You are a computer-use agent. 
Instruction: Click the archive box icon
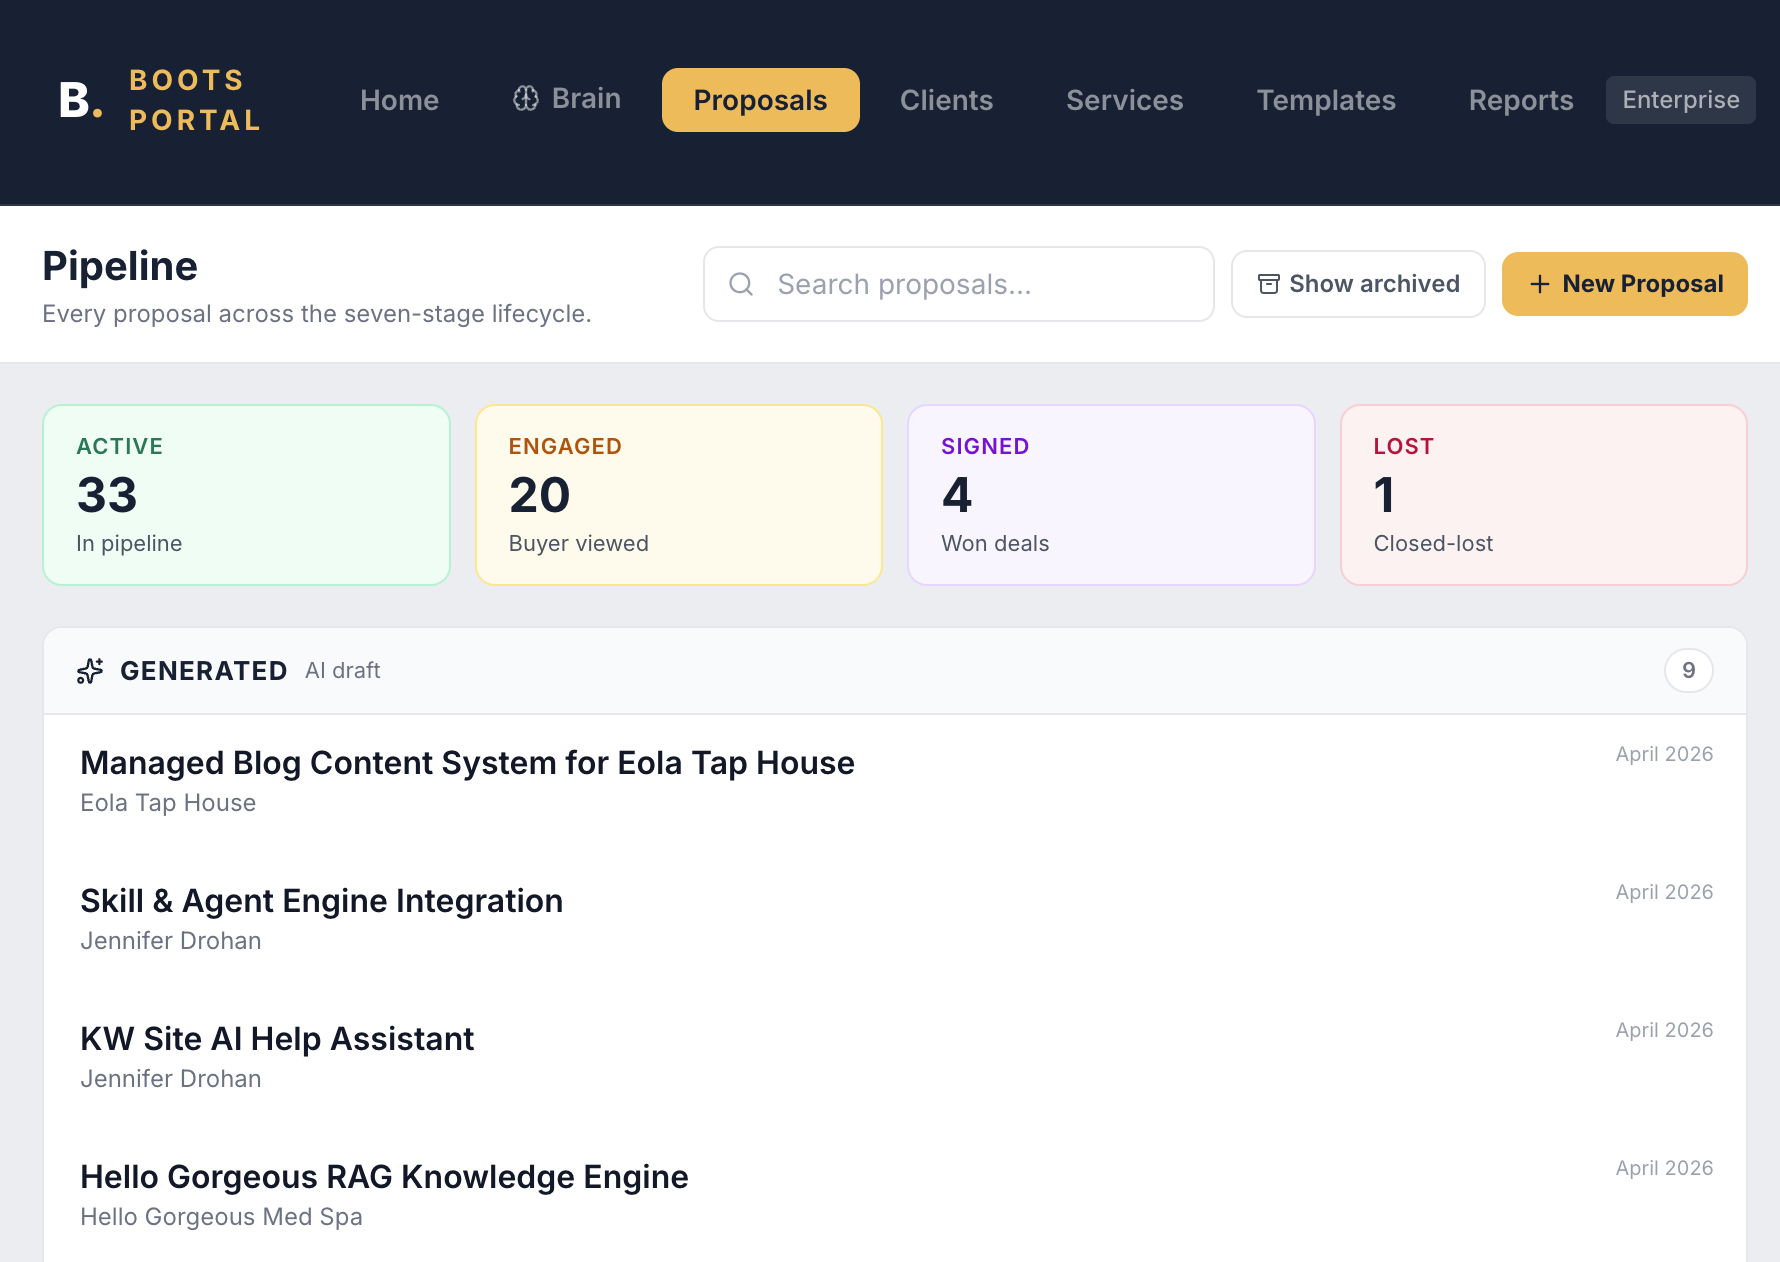[1269, 284]
